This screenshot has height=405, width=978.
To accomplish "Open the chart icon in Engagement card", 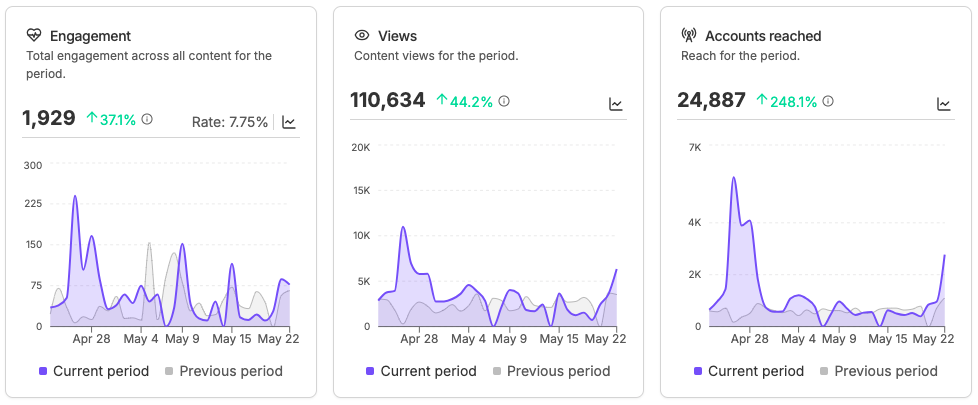I will [289, 122].
